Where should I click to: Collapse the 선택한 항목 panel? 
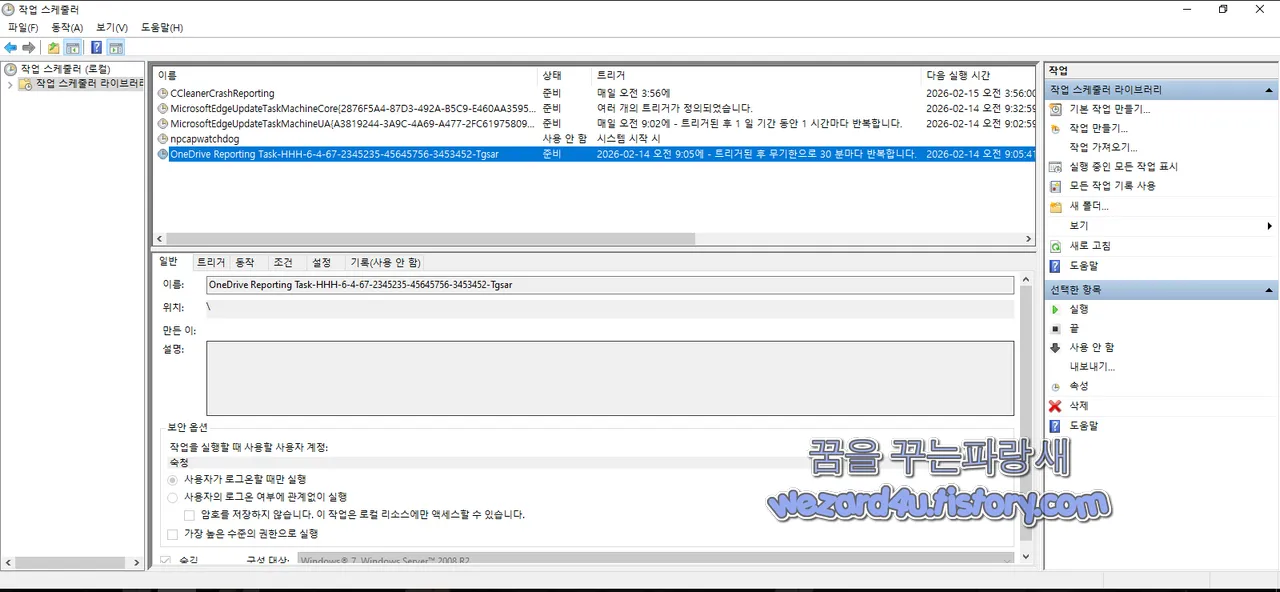click(x=1268, y=289)
